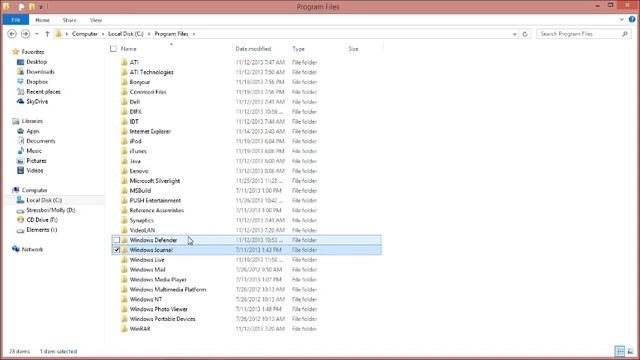Select the Music library

coord(34,151)
